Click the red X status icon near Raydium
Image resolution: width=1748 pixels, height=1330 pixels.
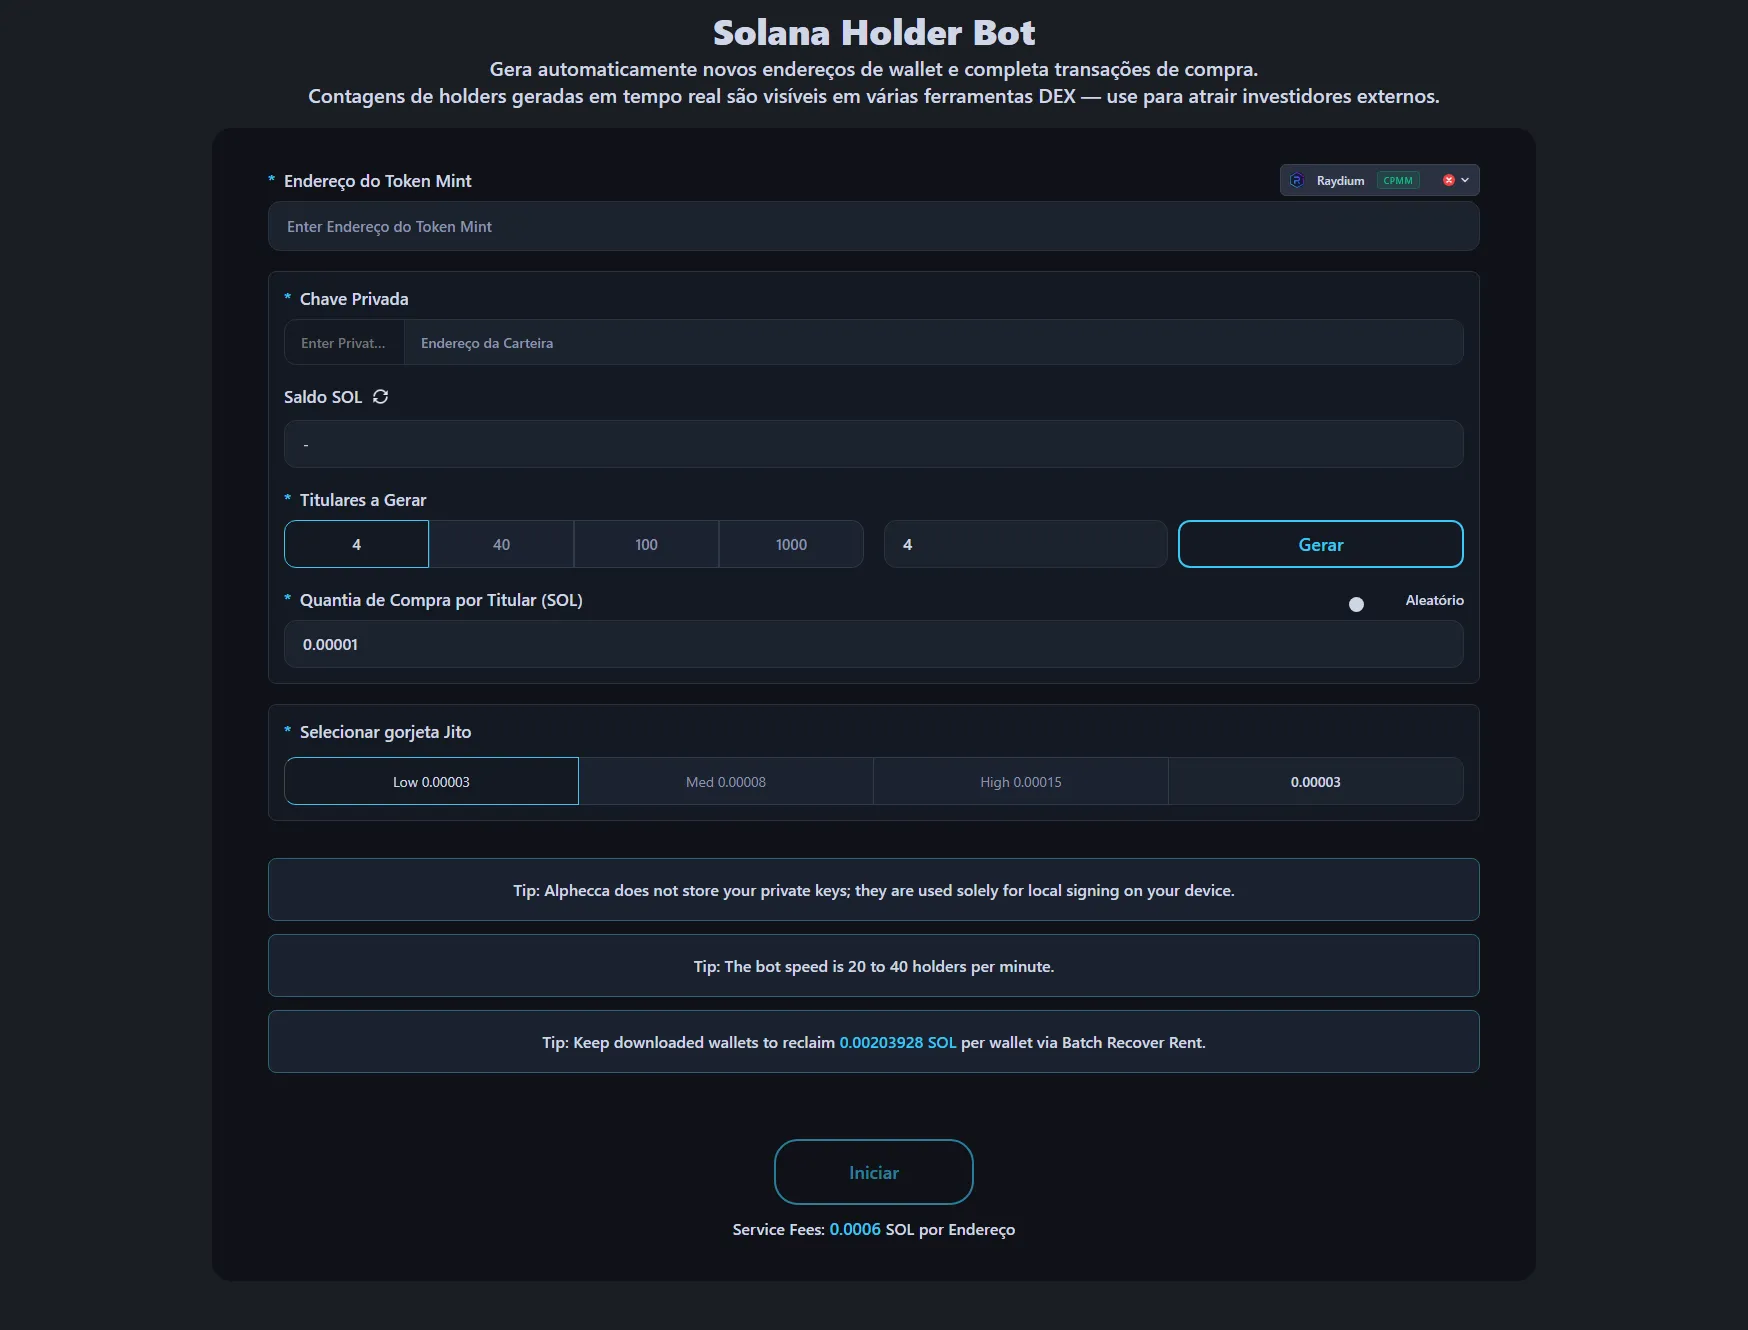click(1448, 180)
